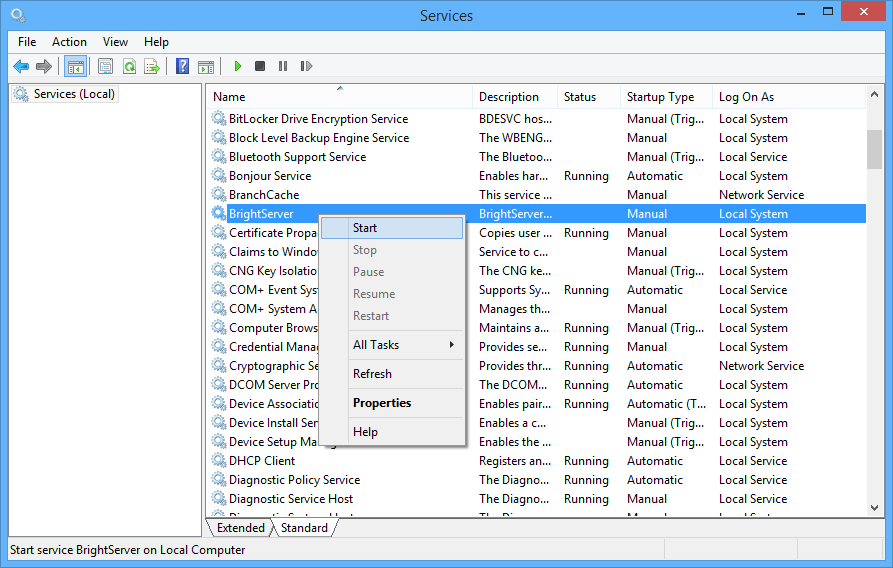893x568 pixels.
Task: Click the Back arrow toolbar icon
Action: click(21, 66)
